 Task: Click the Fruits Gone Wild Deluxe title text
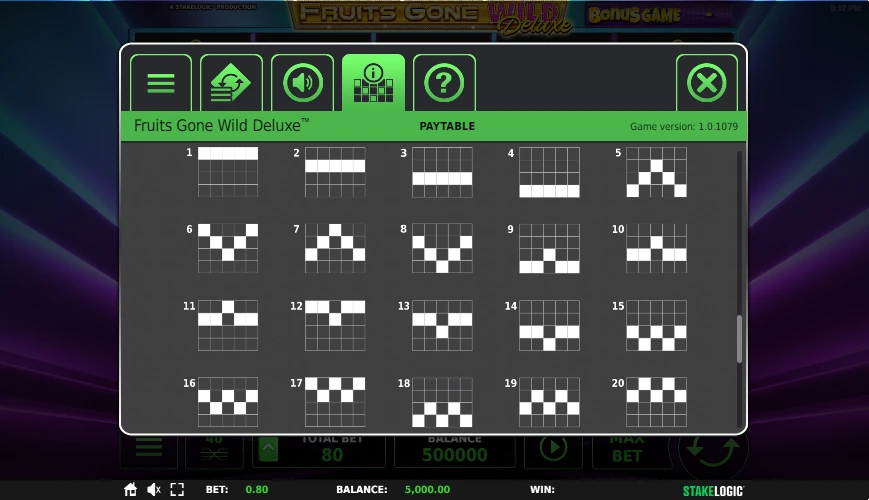coord(221,125)
